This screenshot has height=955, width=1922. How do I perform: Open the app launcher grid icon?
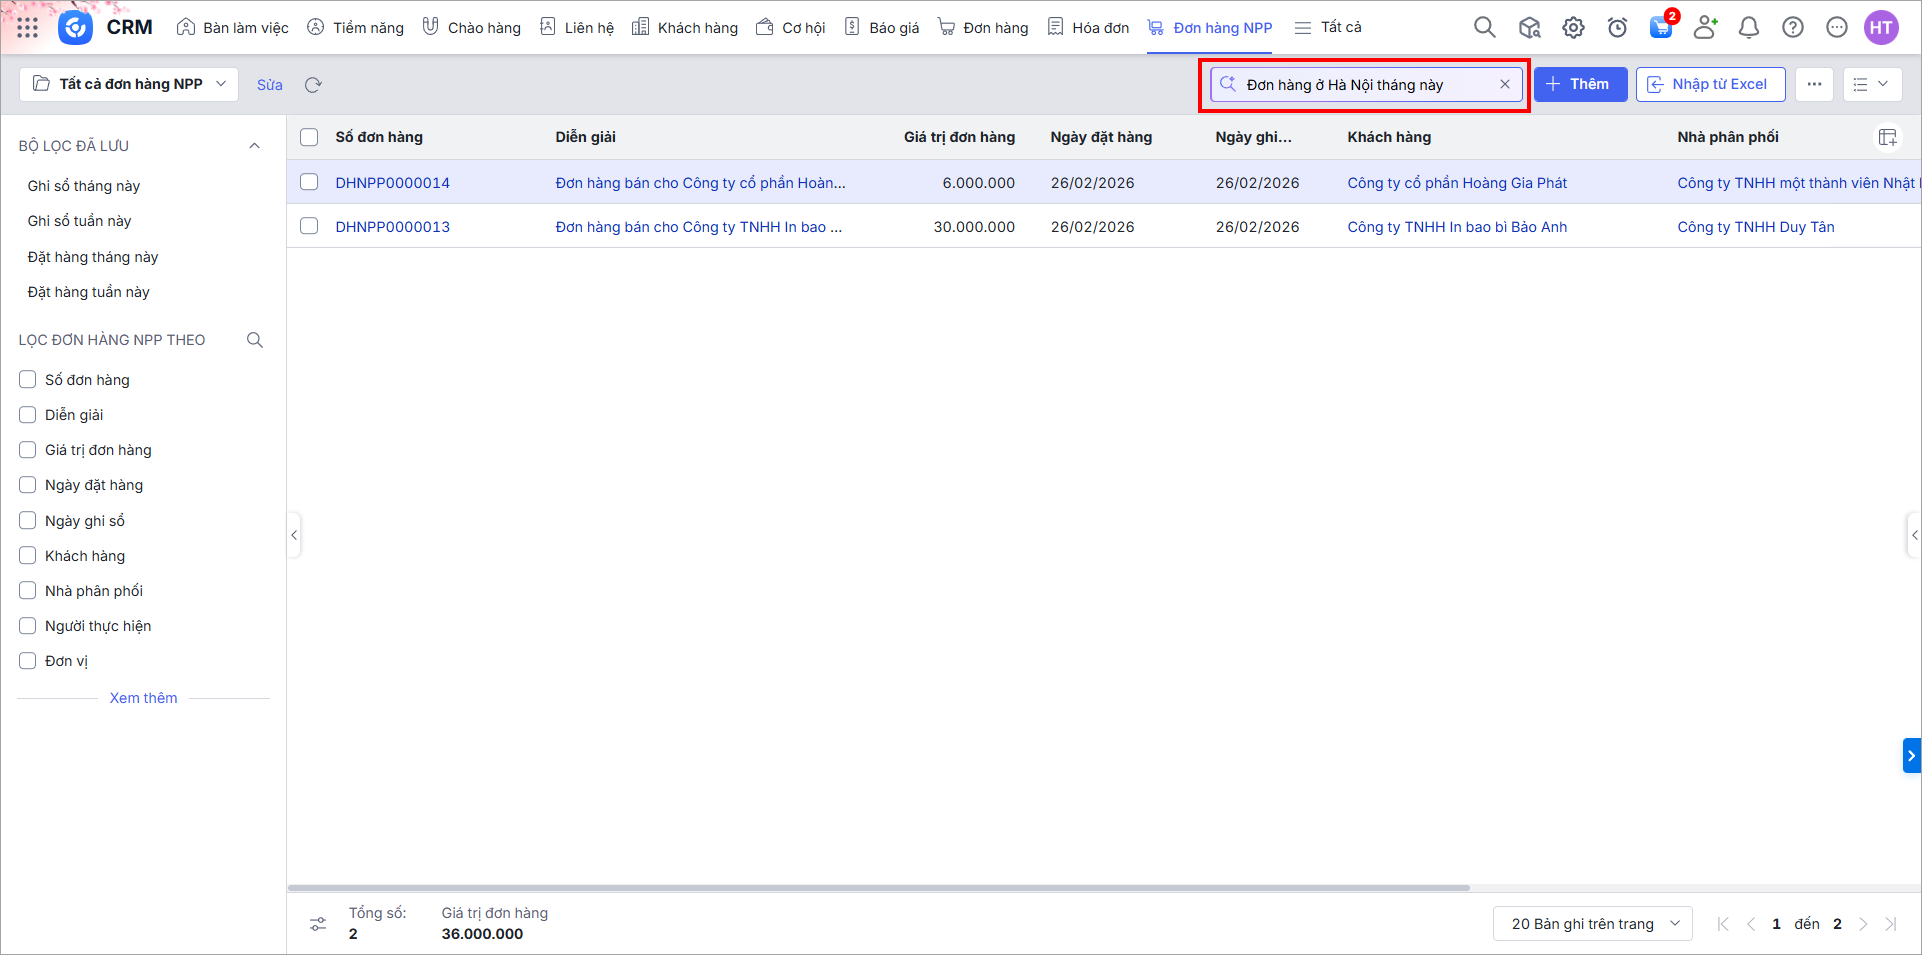(27, 28)
